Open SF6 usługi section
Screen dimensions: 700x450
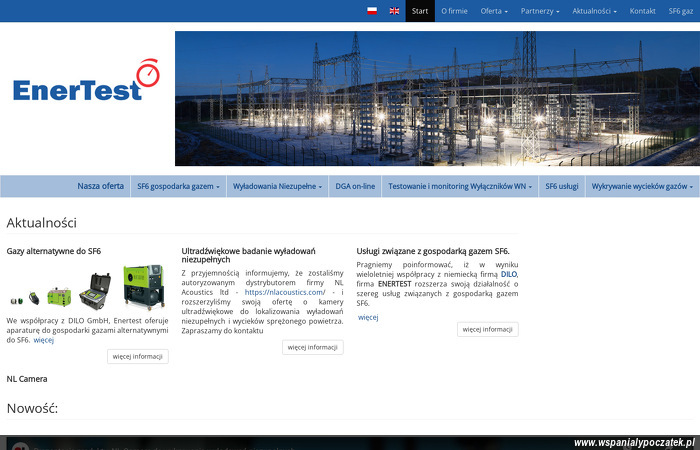tap(562, 186)
